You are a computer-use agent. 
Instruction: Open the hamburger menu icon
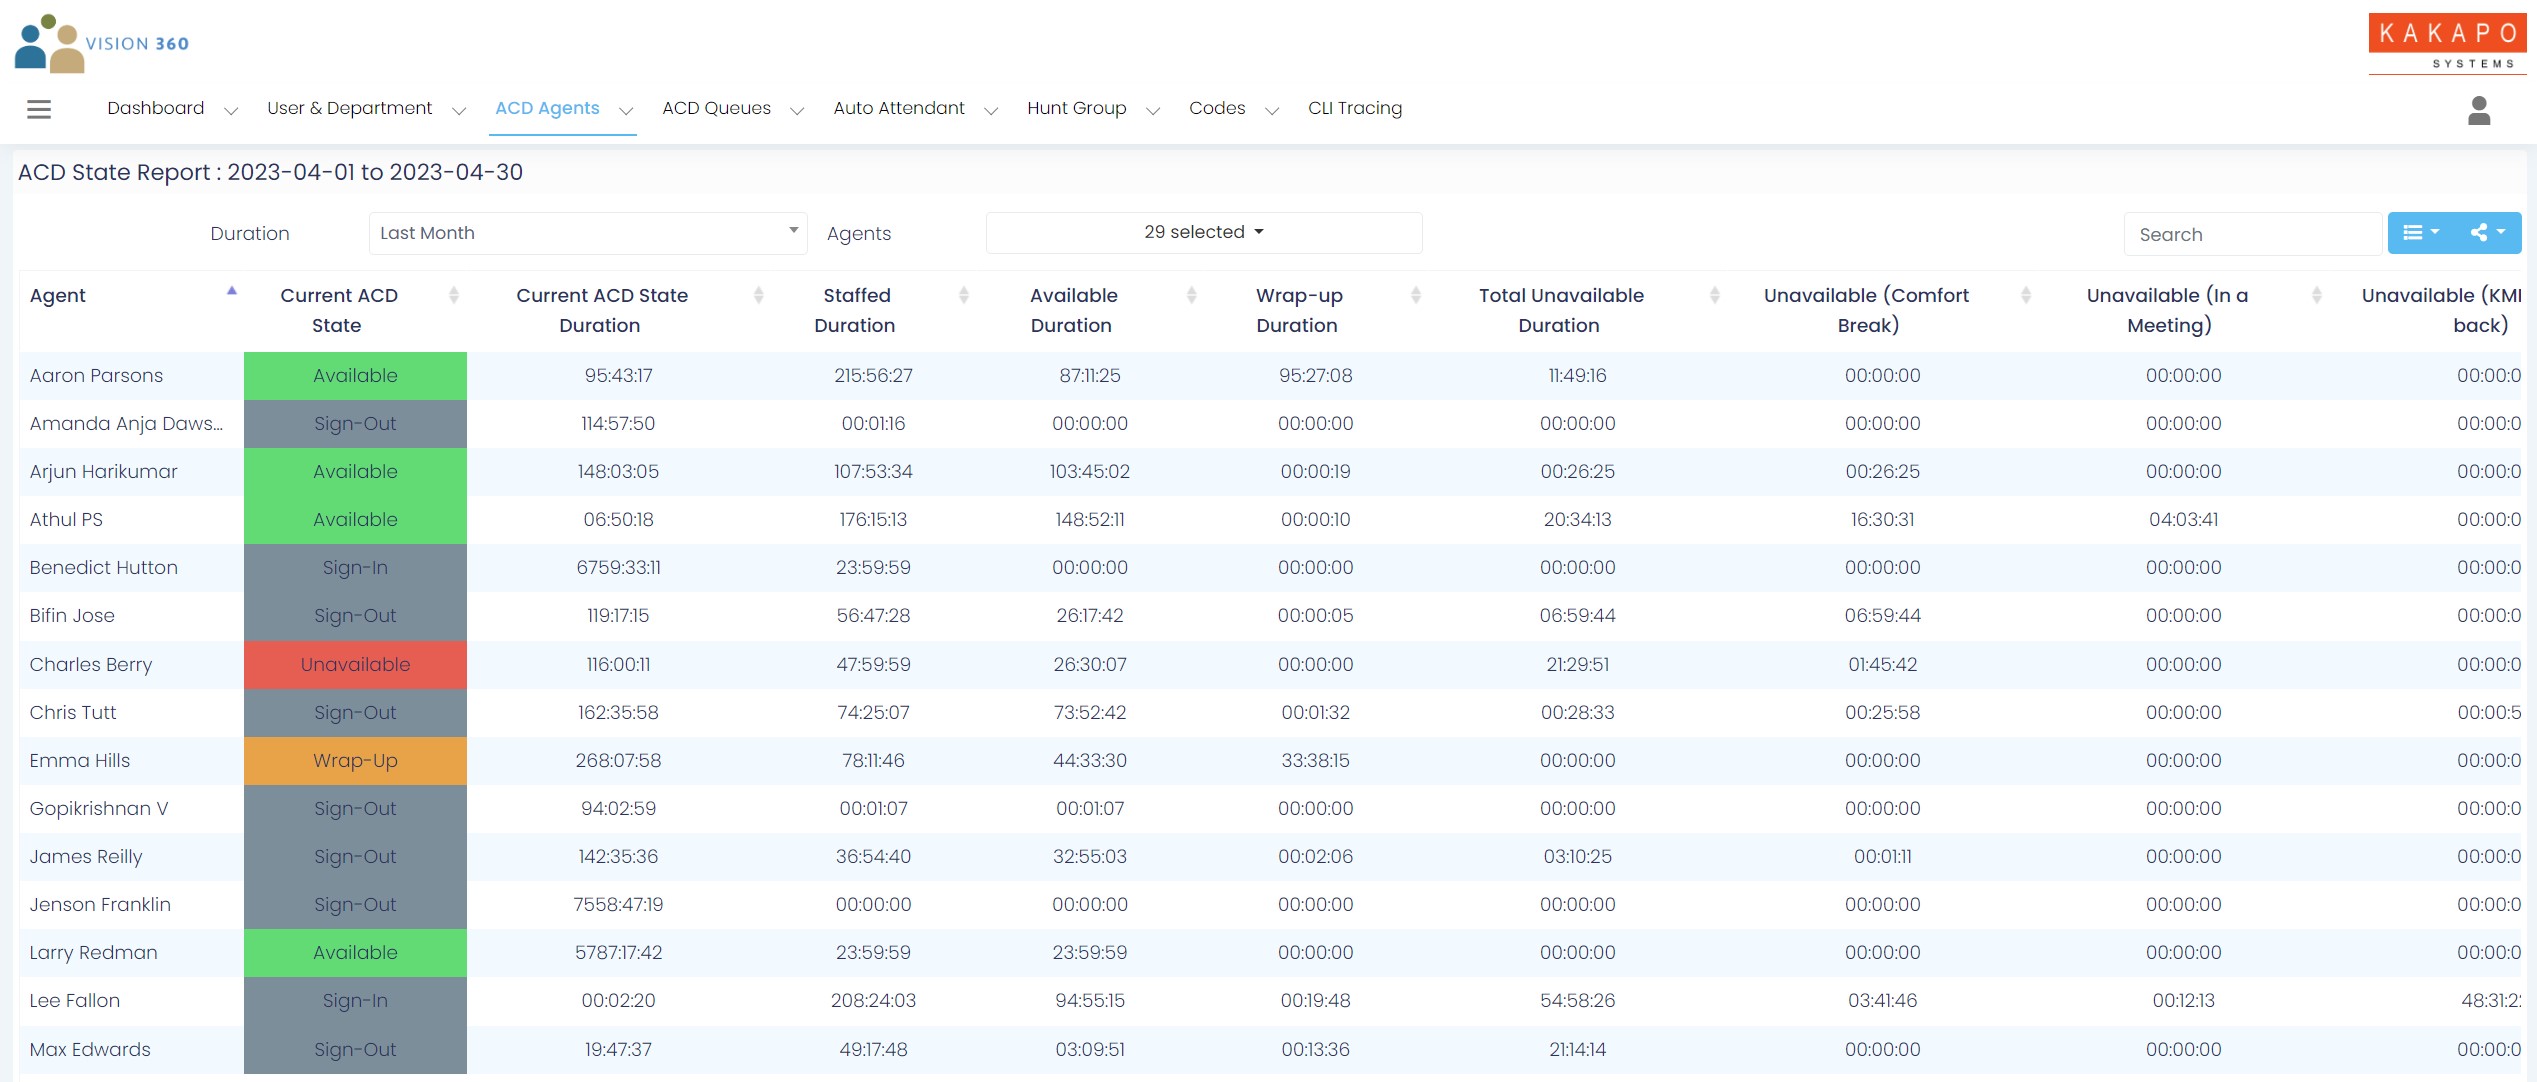(x=39, y=109)
